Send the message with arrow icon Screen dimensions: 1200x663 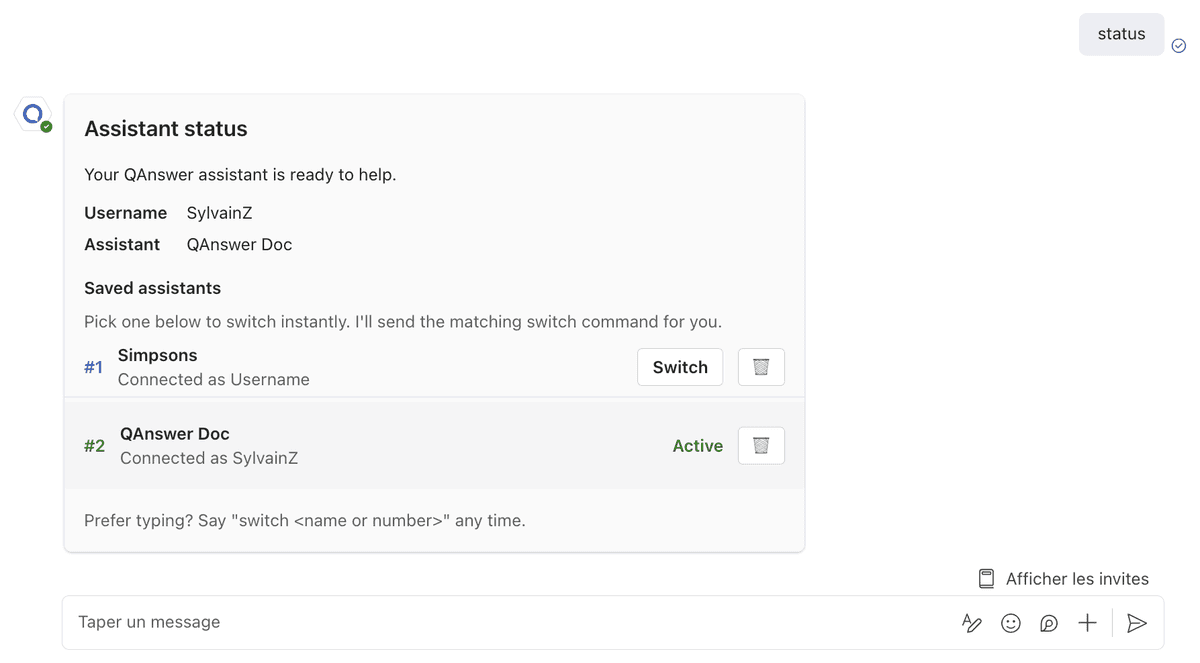point(1137,623)
